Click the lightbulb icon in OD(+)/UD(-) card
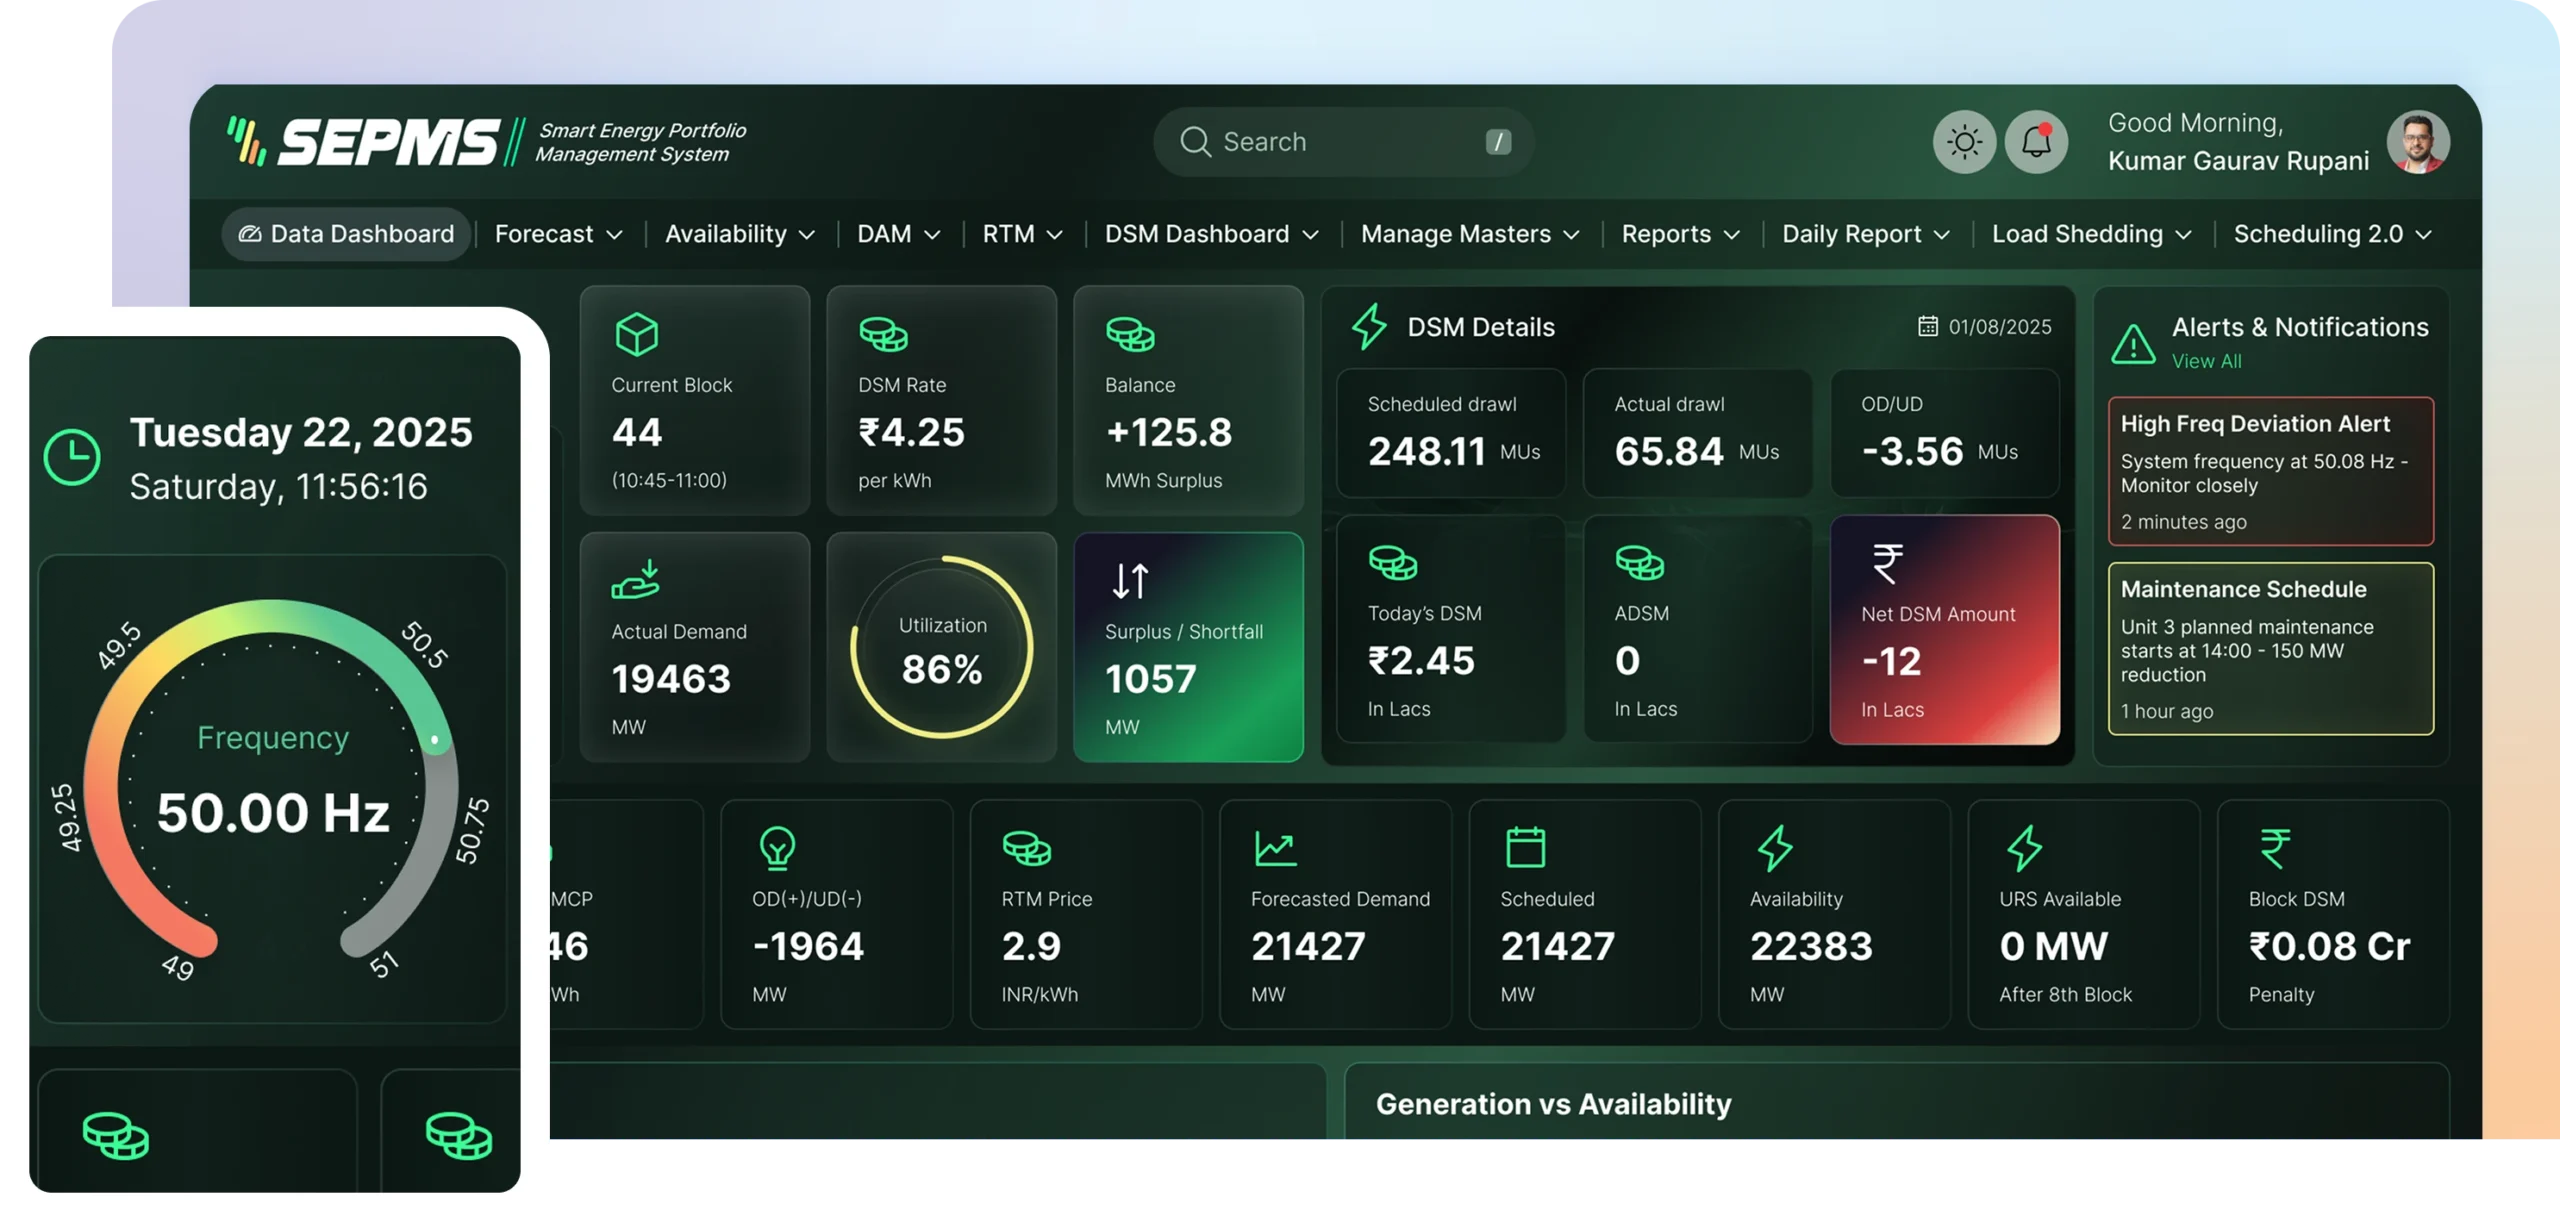The width and height of the screenshot is (2560, 1222). (777, 848)
